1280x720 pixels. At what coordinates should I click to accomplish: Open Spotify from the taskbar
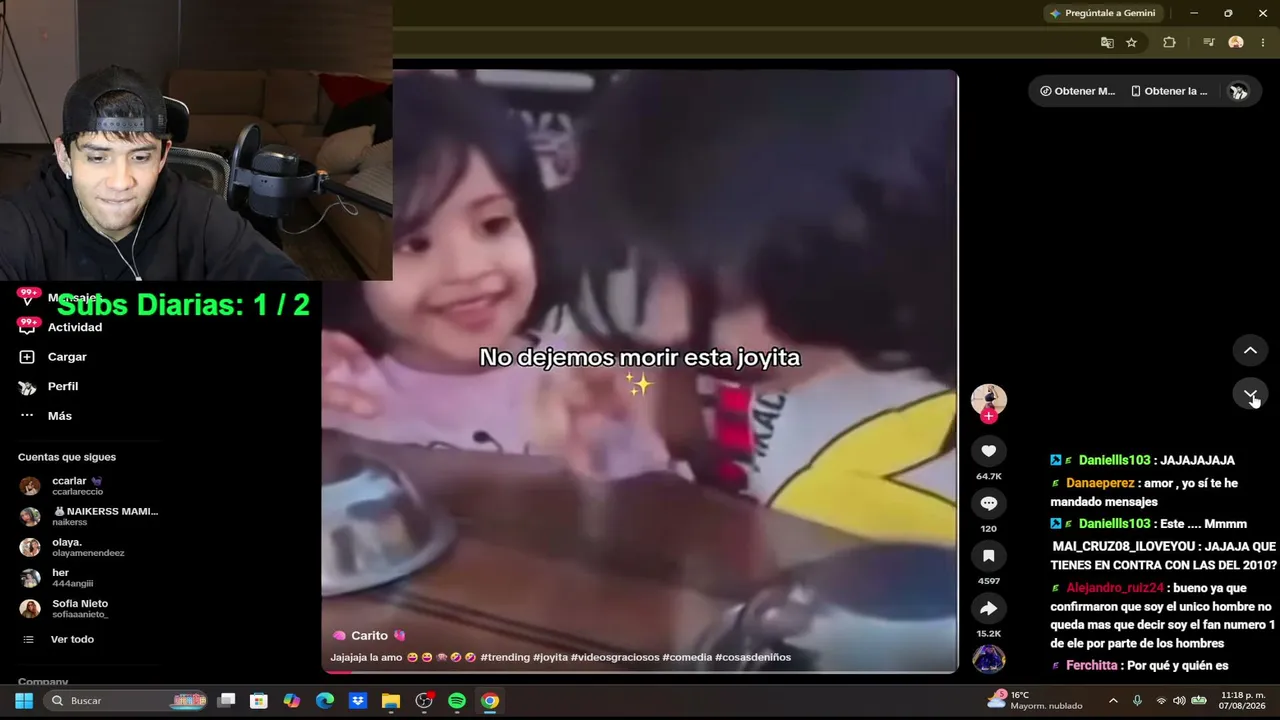pyautogui.click(x=457, y=701)
